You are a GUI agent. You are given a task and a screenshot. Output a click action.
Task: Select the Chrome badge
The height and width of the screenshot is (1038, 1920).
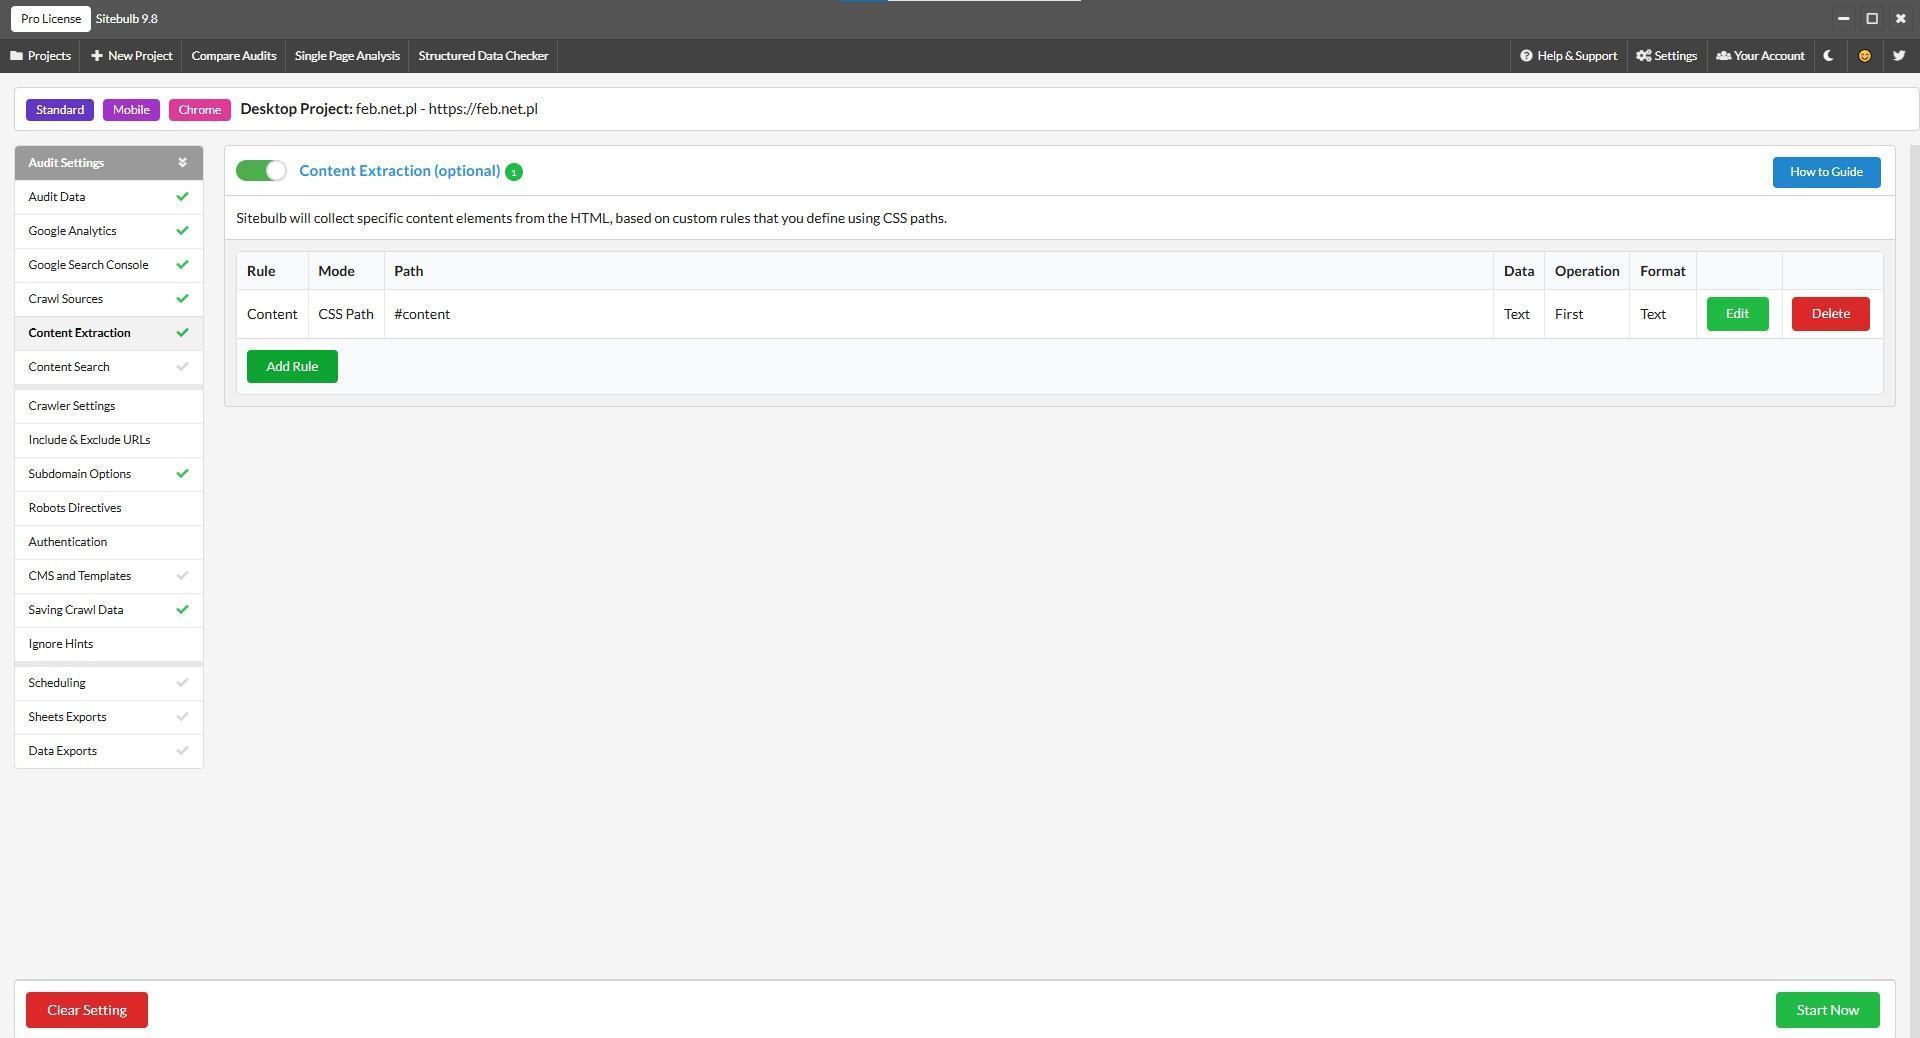click(x=200, y=110)
